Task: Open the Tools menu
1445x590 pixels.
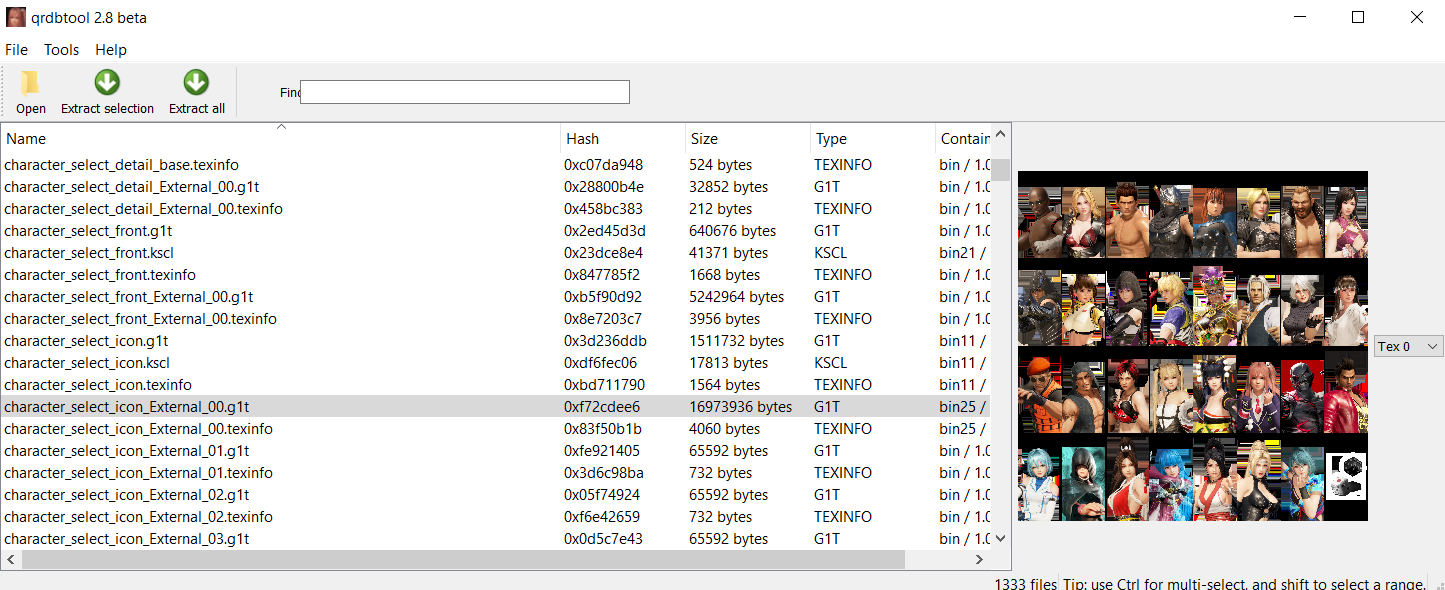Action: point(61,49)
